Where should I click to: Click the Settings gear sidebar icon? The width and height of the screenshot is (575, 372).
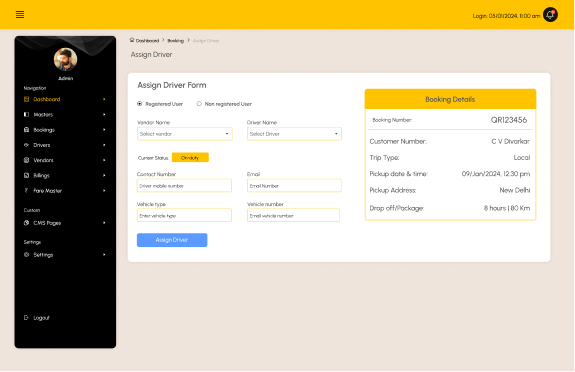point(26,255)
